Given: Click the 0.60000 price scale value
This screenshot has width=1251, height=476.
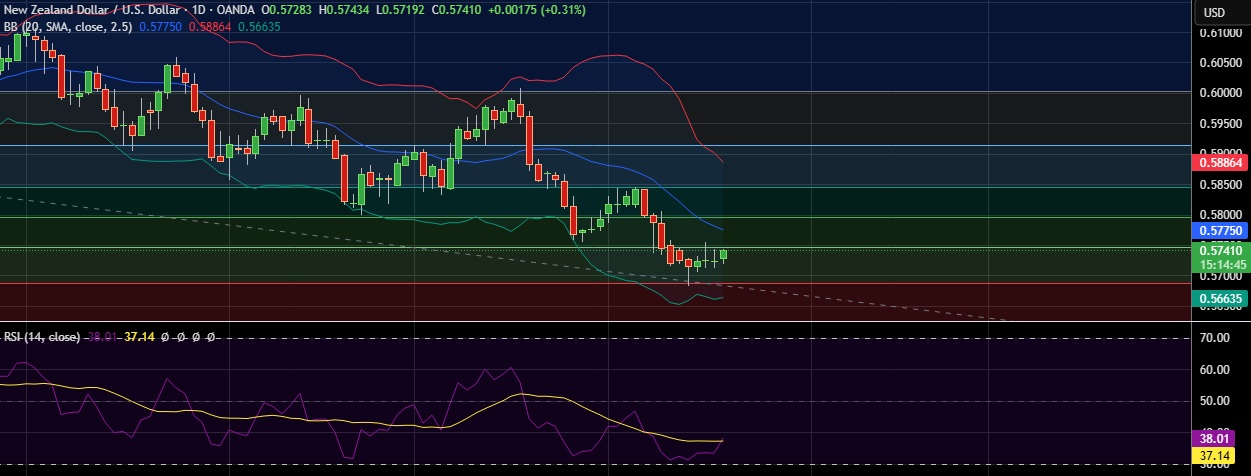Looking at the screenshot, I should [1220, 93].
